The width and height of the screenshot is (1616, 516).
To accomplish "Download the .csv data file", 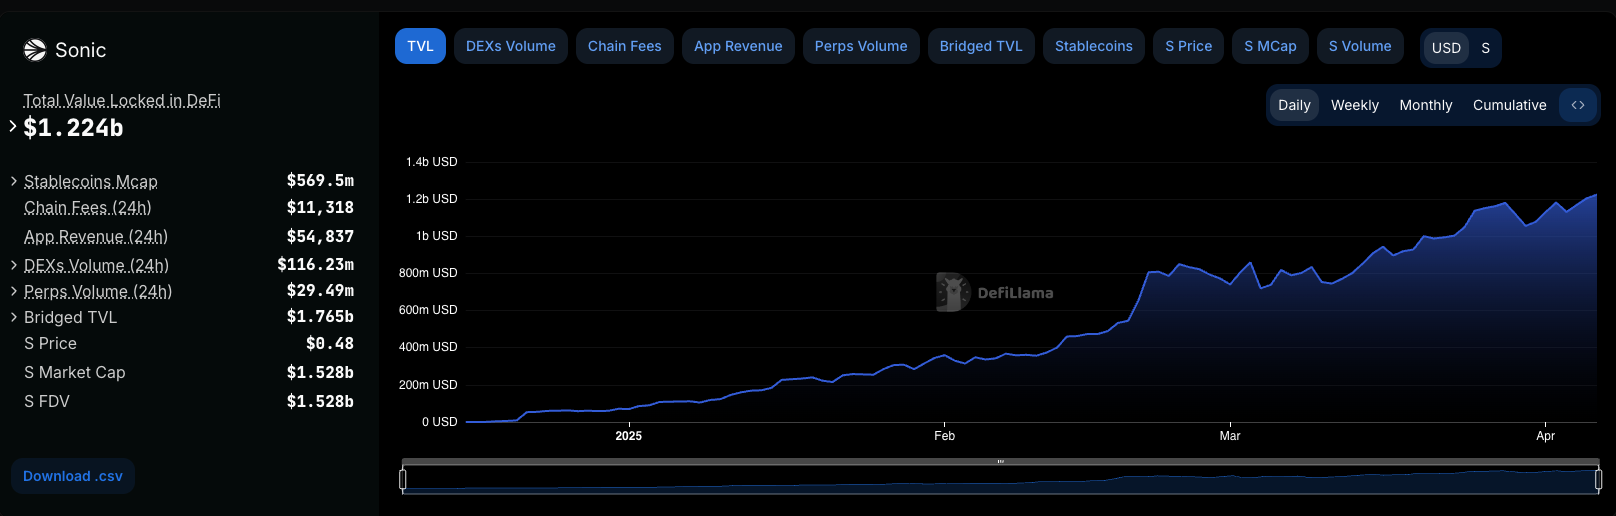I will click(x=73, y=476).
